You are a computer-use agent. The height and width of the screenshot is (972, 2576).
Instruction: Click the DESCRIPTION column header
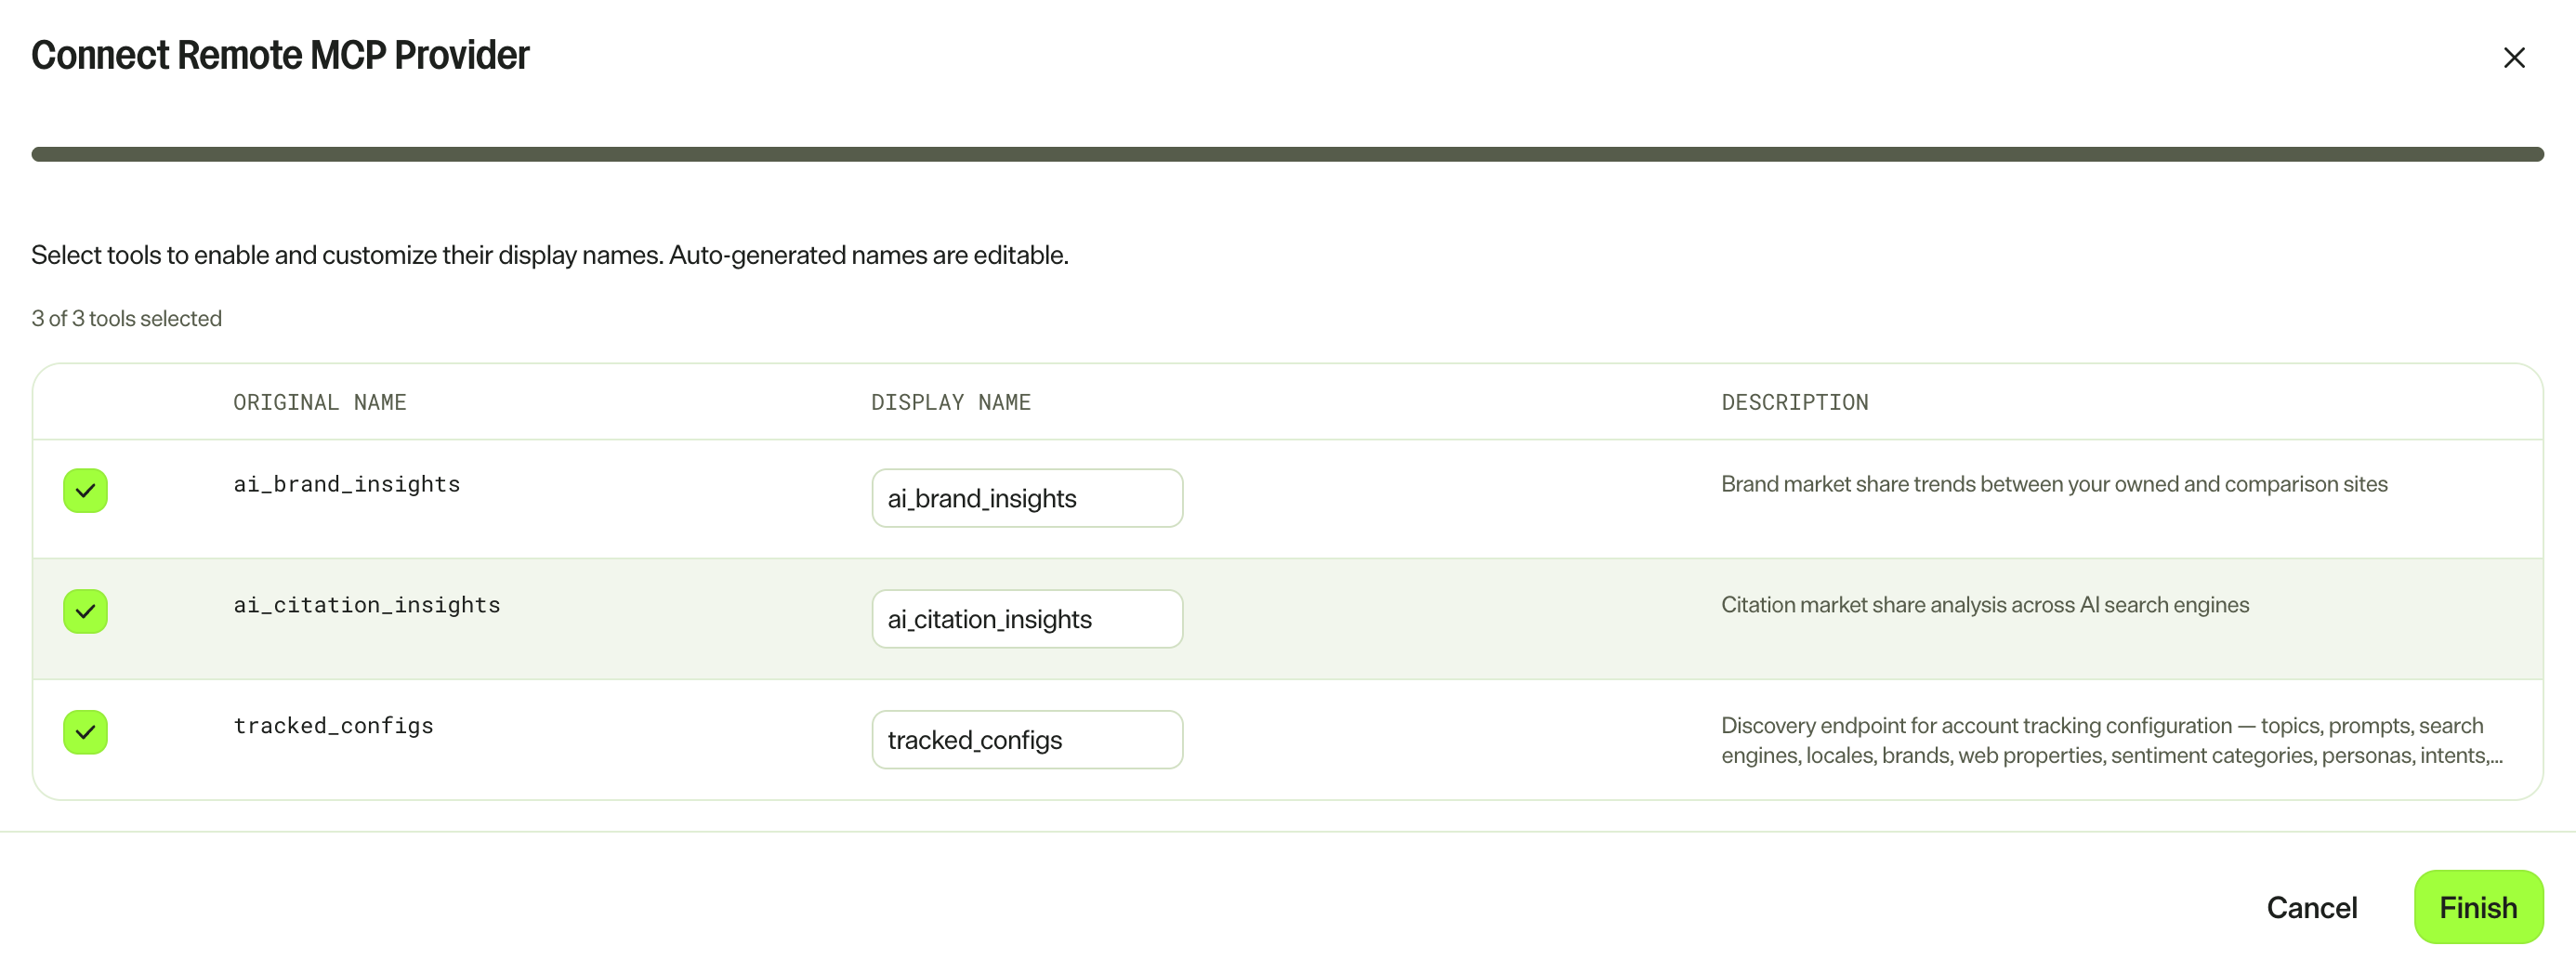click(1794, 402)
